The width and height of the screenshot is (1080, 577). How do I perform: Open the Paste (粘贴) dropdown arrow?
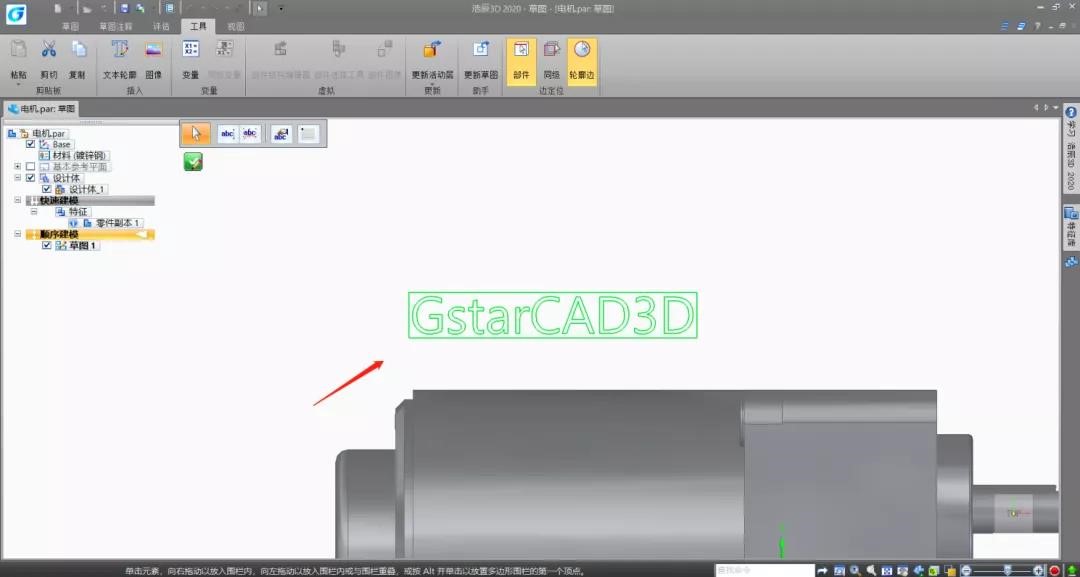(x=18, y=83)
